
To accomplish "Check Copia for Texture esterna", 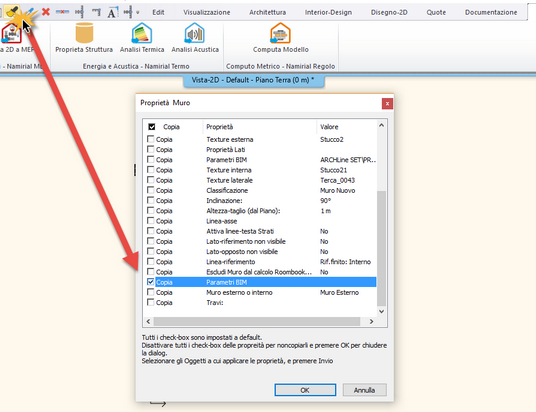I will tap(150, 139).
